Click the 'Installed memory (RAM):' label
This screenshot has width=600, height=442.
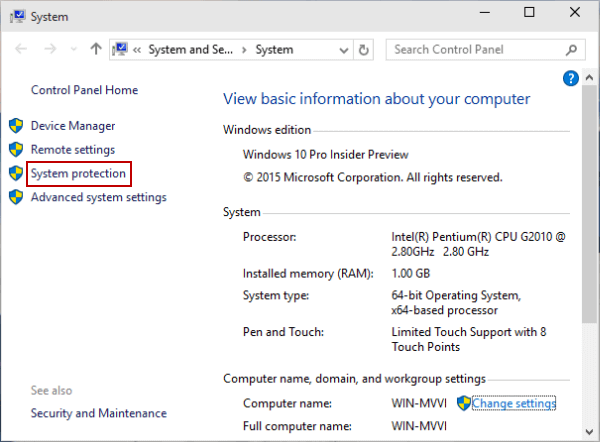tap(308, 274)
